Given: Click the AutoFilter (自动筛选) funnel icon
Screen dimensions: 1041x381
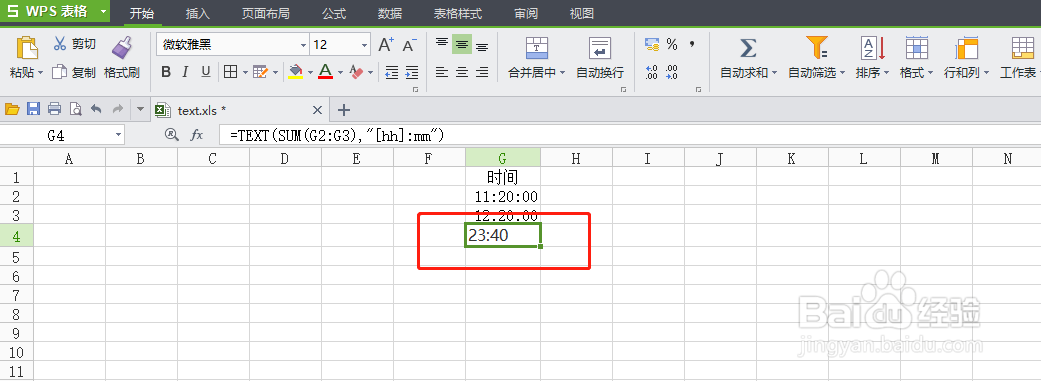Looking at the screenshot, I should [x=816, y=48].
